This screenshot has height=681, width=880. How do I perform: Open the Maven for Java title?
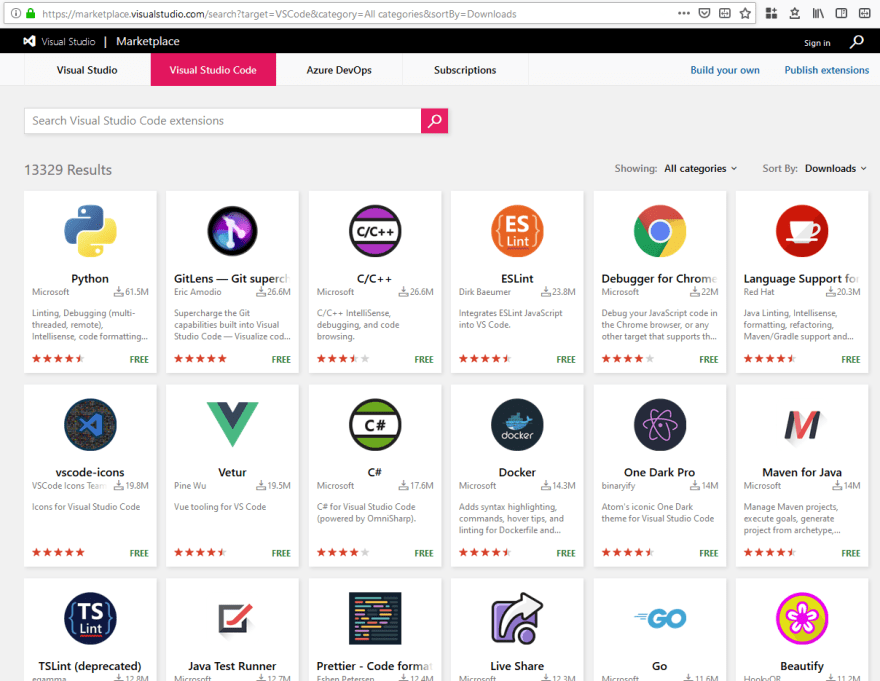click(801, 472)
